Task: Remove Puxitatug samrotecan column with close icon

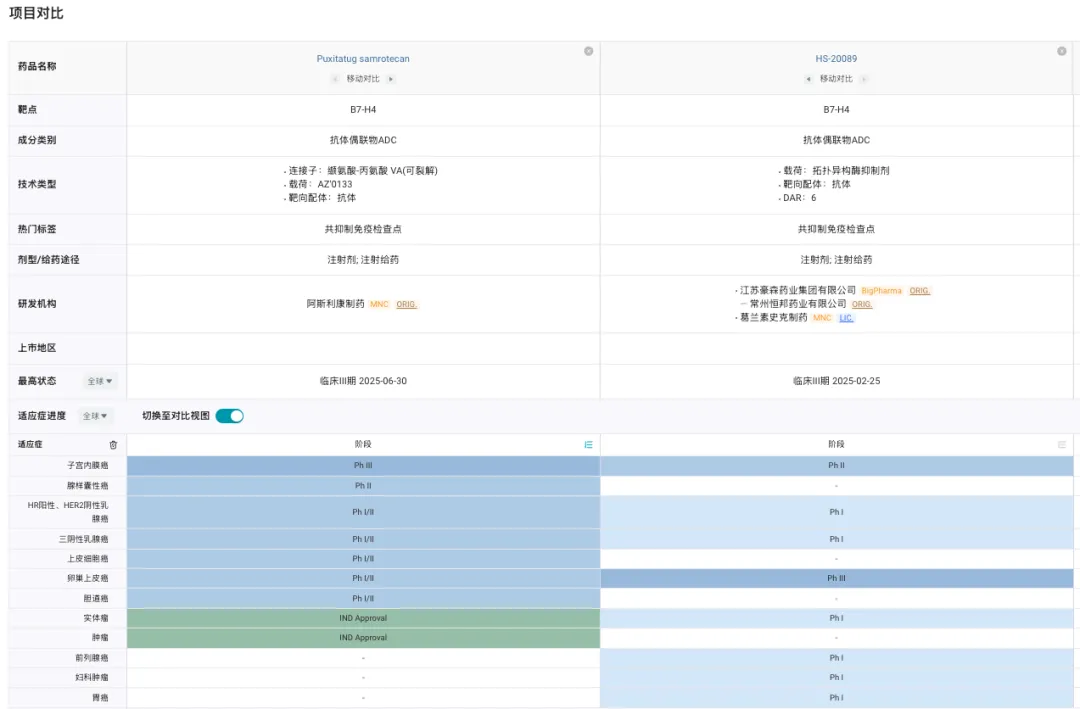Action: point(588,51)
